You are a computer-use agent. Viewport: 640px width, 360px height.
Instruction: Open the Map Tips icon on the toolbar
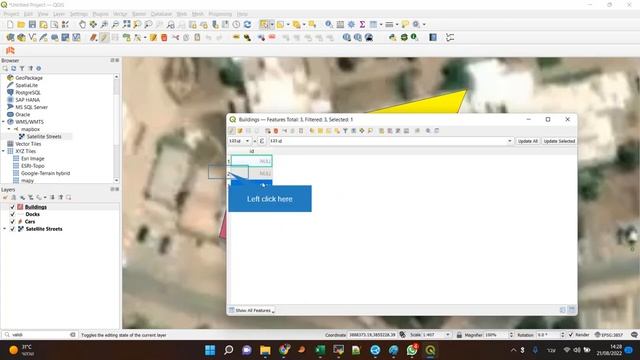point(405,25)
